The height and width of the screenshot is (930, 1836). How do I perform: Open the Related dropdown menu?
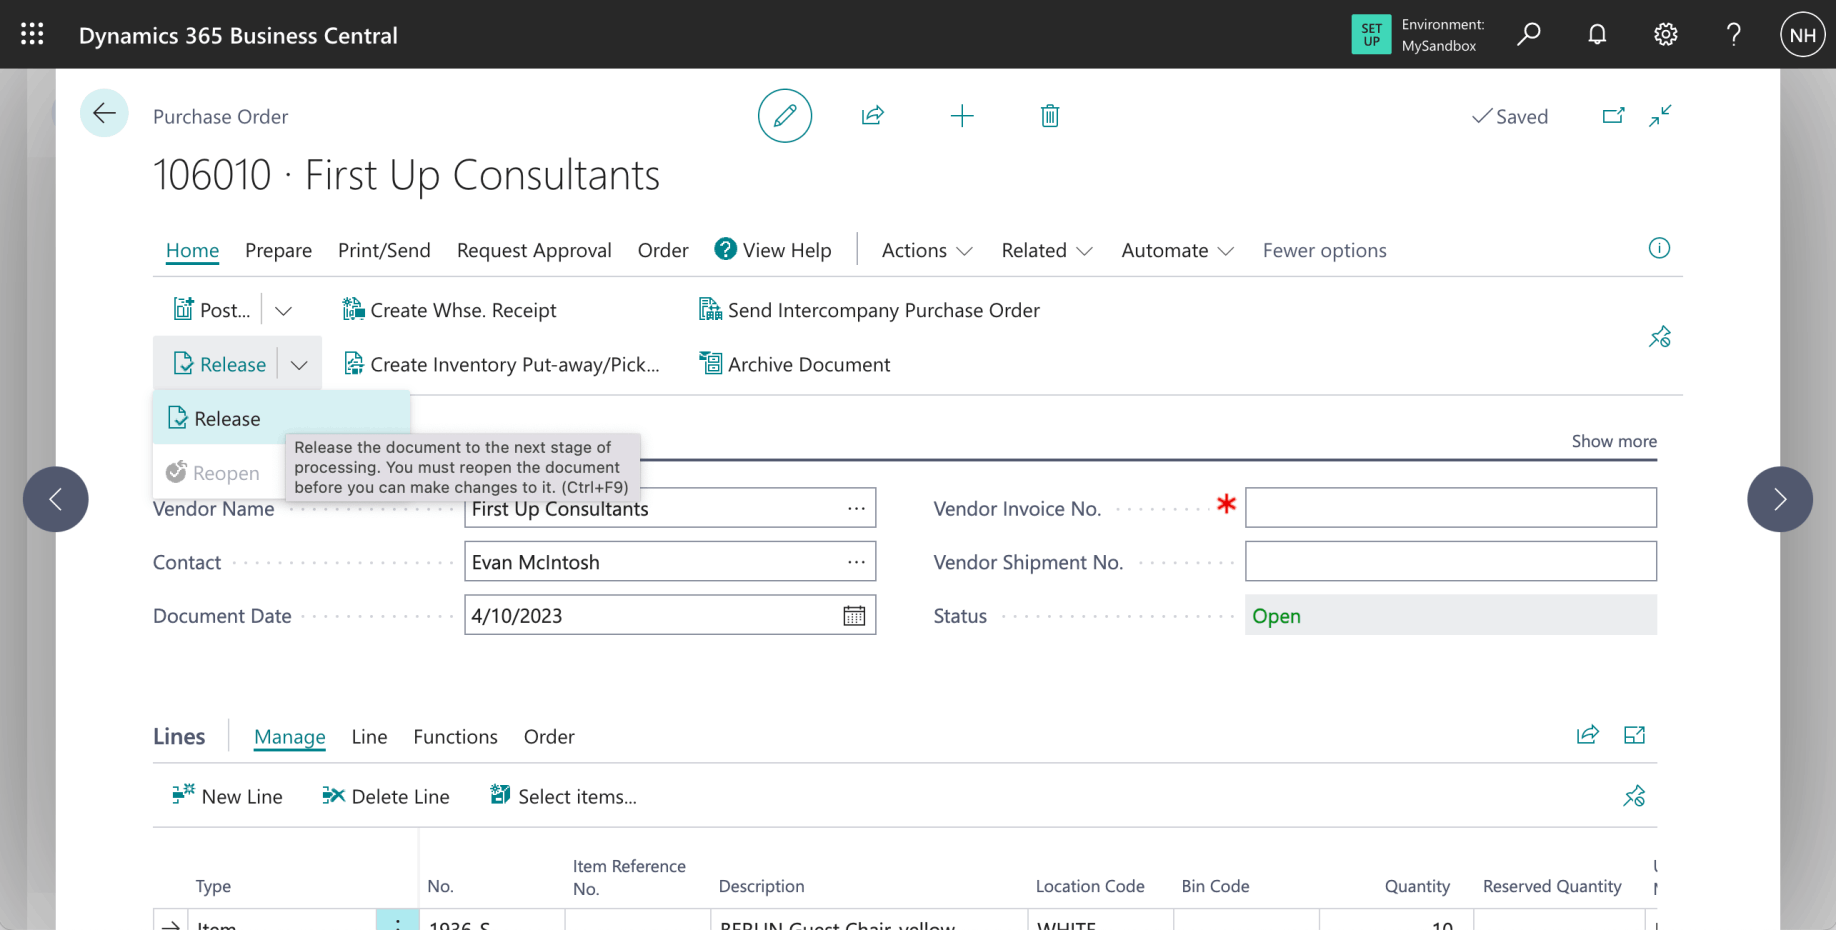pyautogui.click(x=1046, y=250)
